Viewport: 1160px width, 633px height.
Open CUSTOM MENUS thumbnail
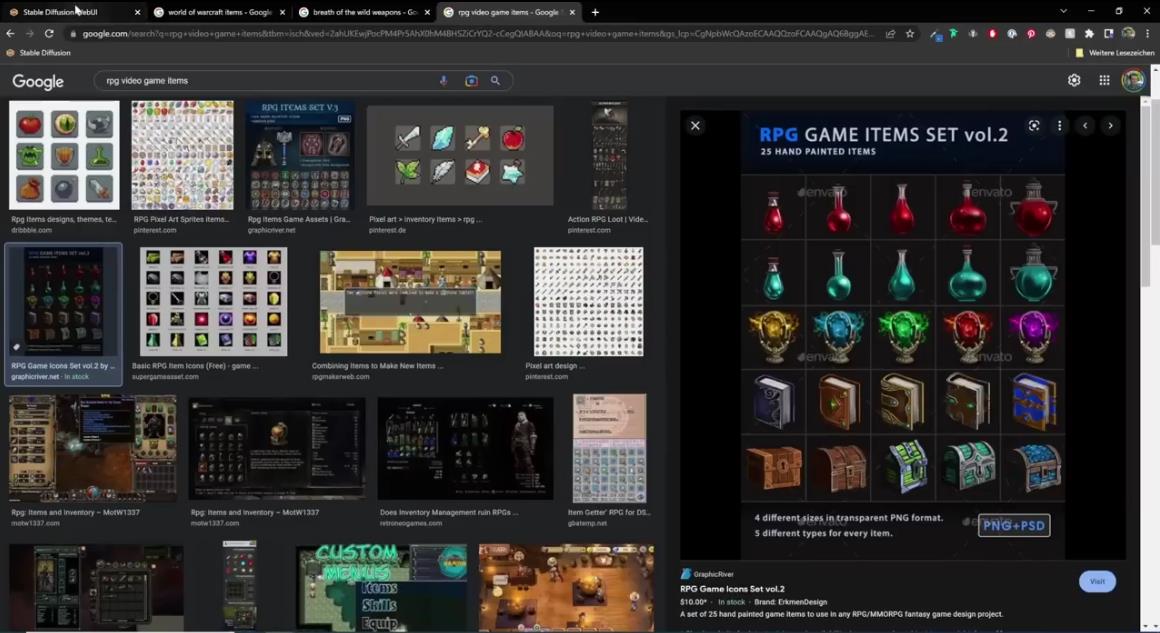point(381,588)
